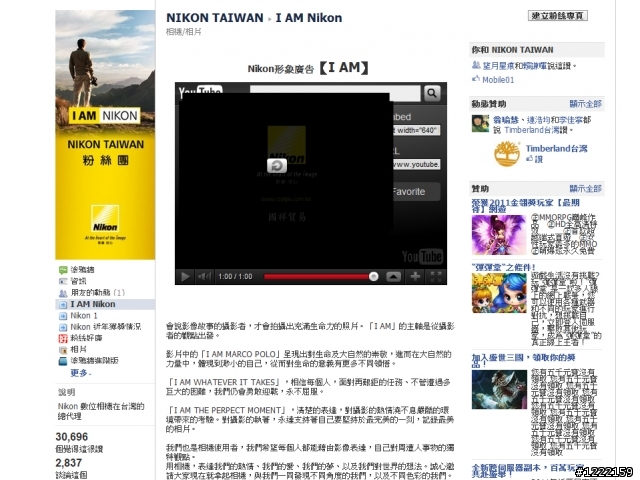This screenshot has width=640, height=480.
Task: Click the I AM MARCO POLO paragraph text
Action: click(309, 358)
